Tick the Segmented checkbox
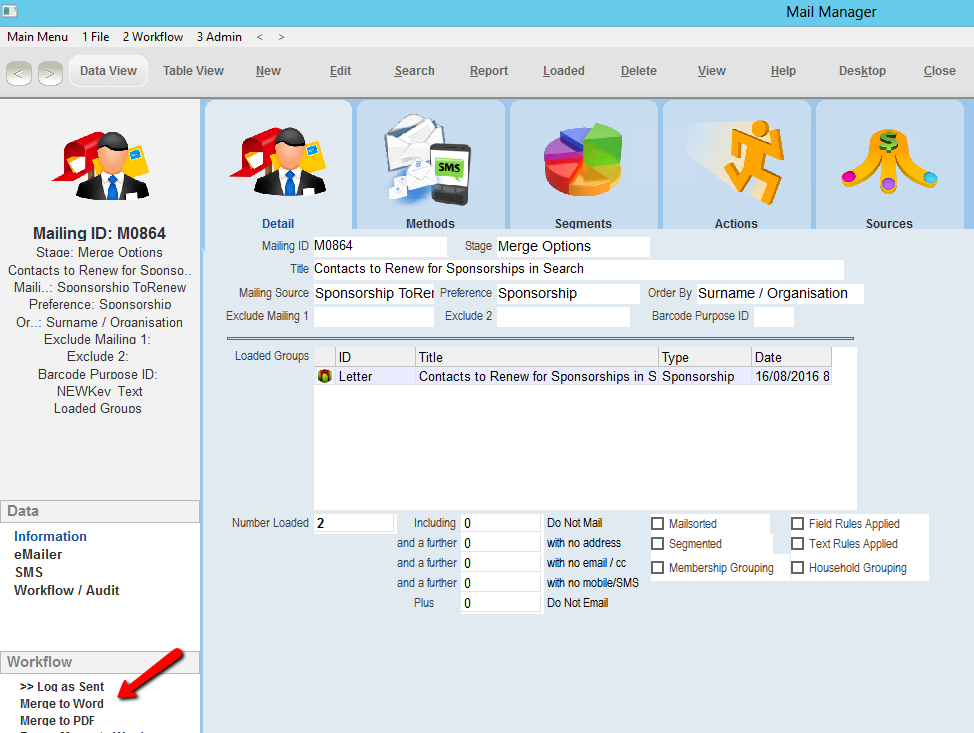Screen dimensions: 974x733 658,544
